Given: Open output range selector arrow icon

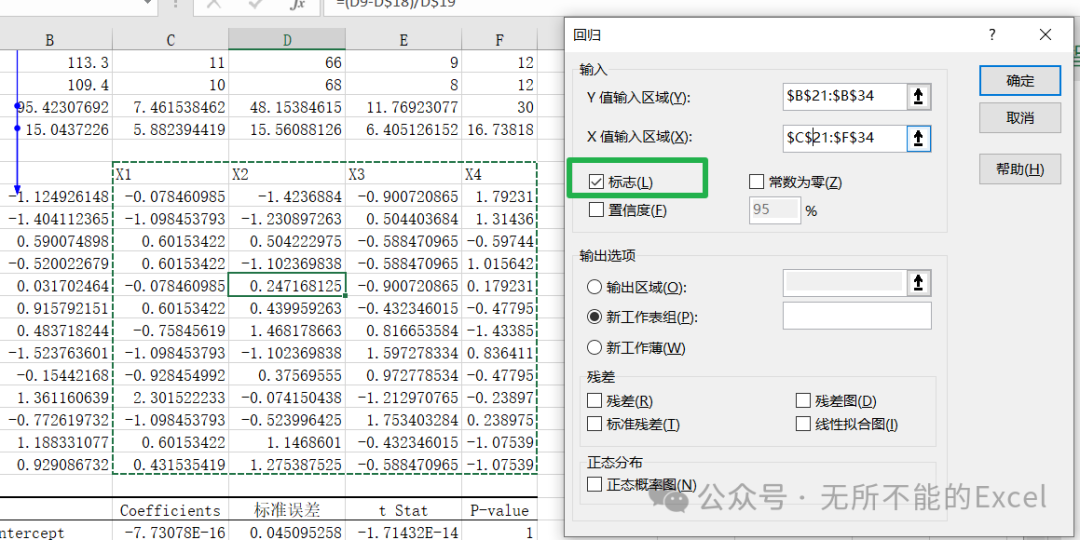Looking at the screenshot, I should tap(917, 282).
